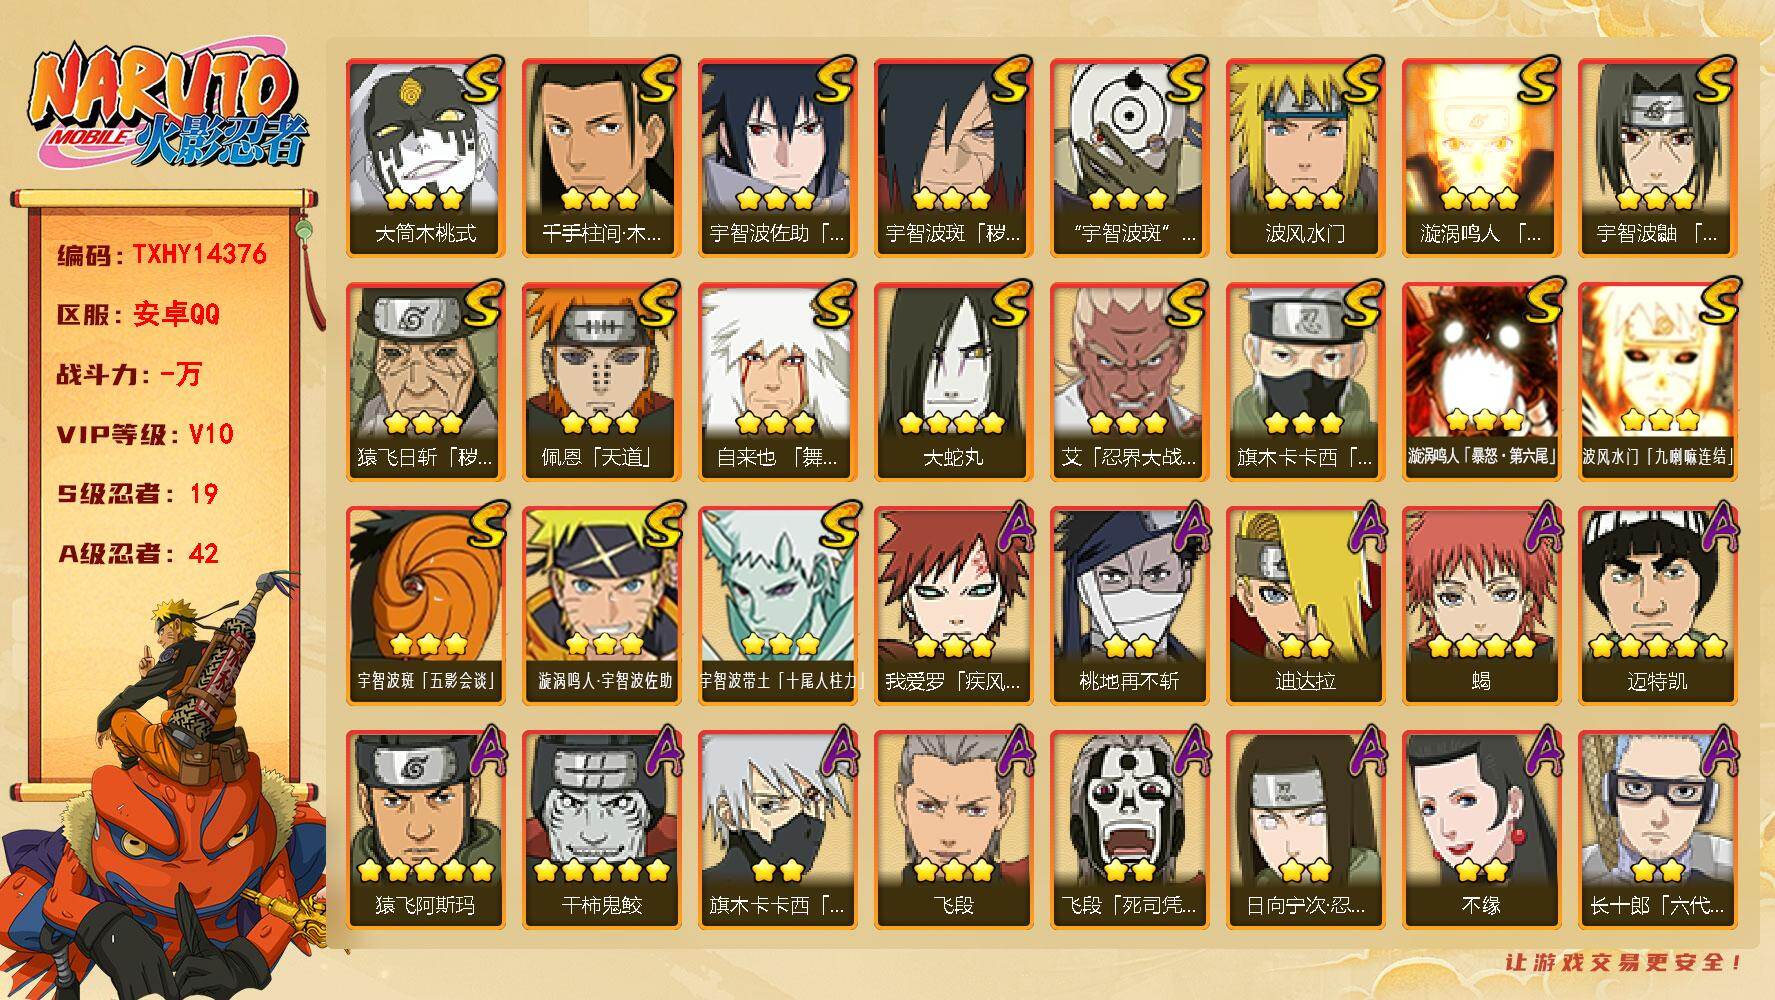The width and height of the screenshot is (1775, 1000).
Task: Open the 波风水门 S-rank card
Action: (1305, 158)
